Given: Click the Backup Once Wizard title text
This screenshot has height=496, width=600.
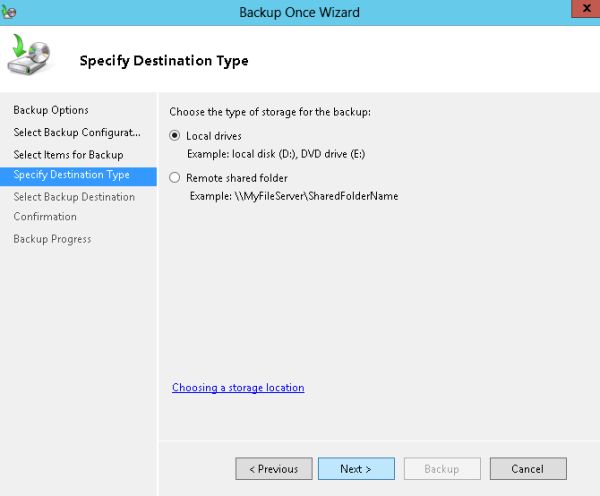Looking at the screenshot, I should (x=299, y=12).
